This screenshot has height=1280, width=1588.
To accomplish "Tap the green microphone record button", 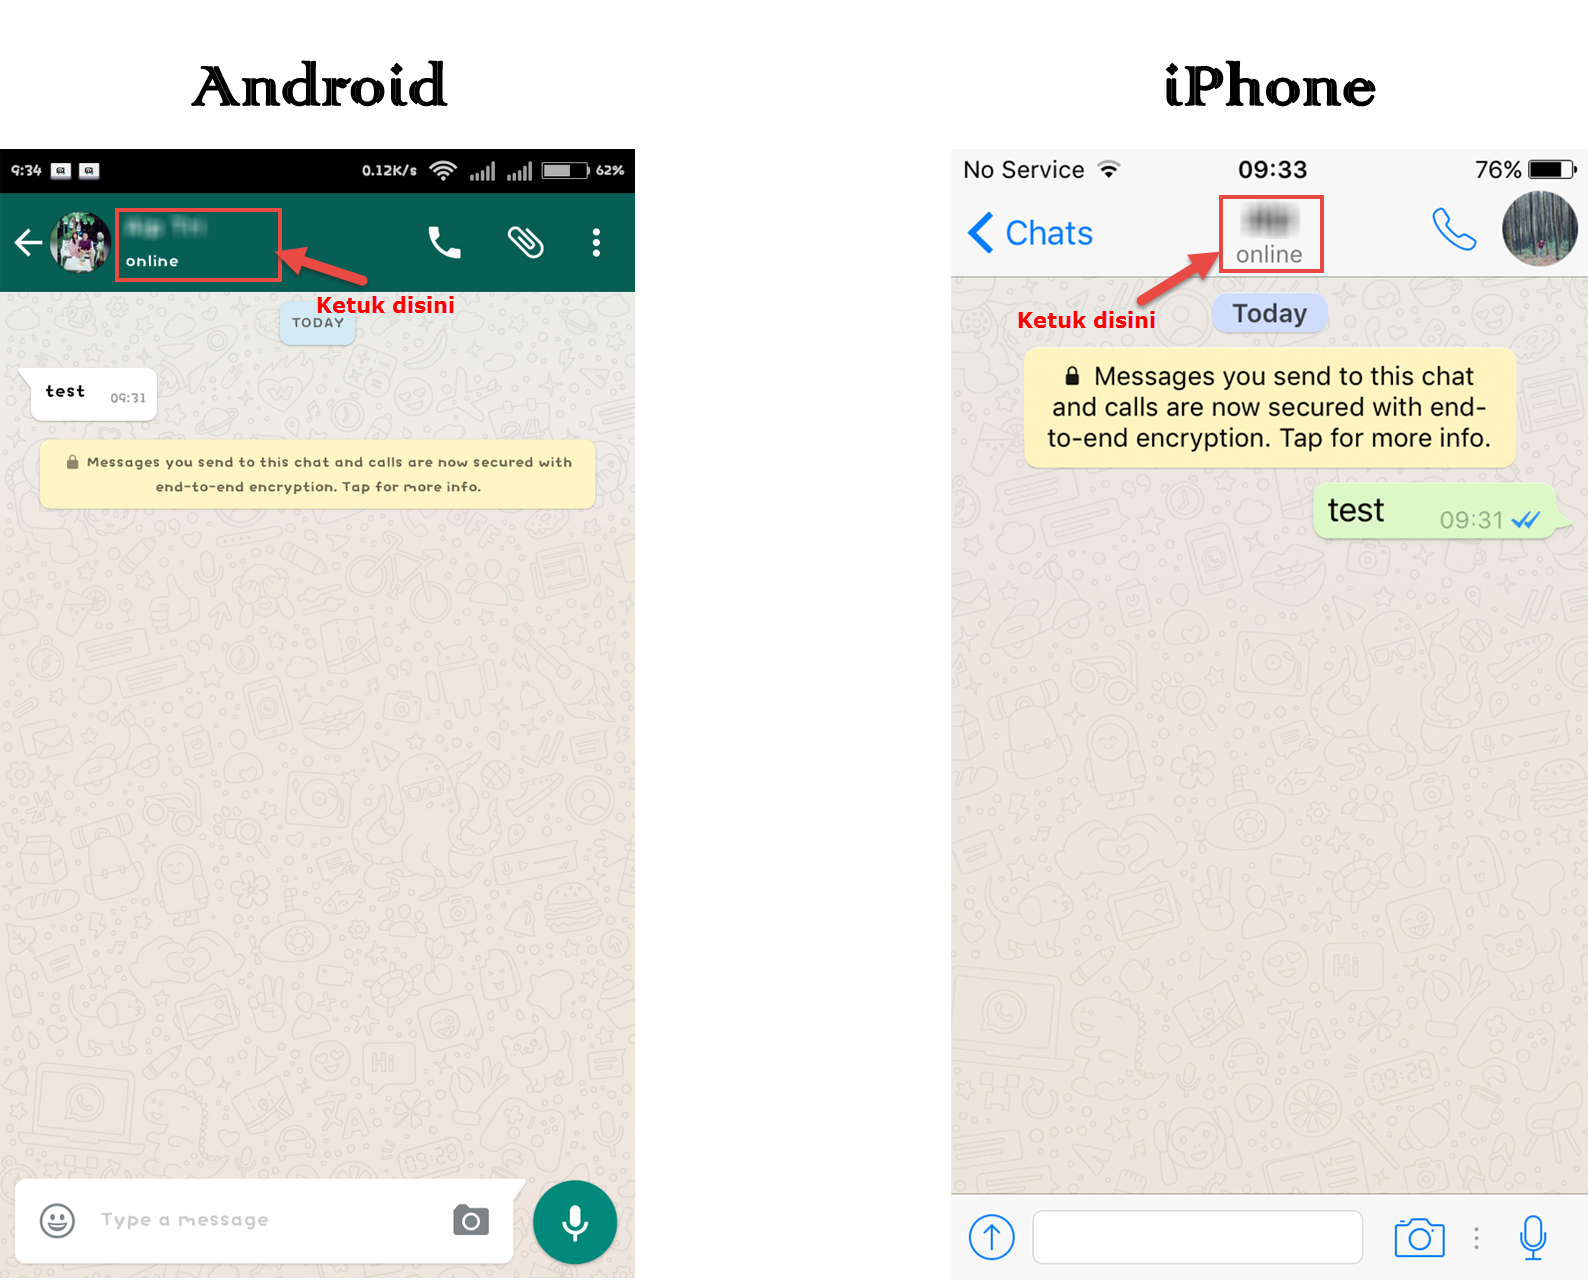I will [575, 1222].
